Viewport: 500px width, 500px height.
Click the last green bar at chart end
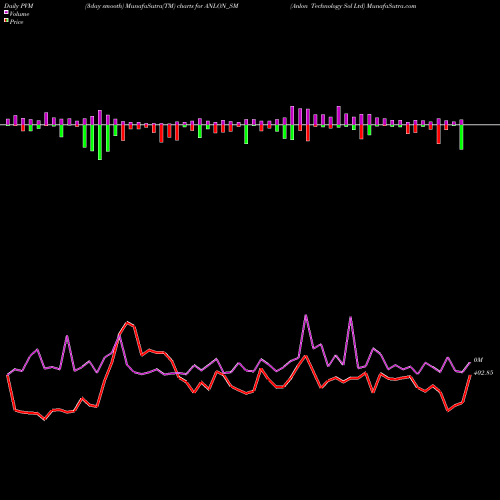[x=461, y=137]
